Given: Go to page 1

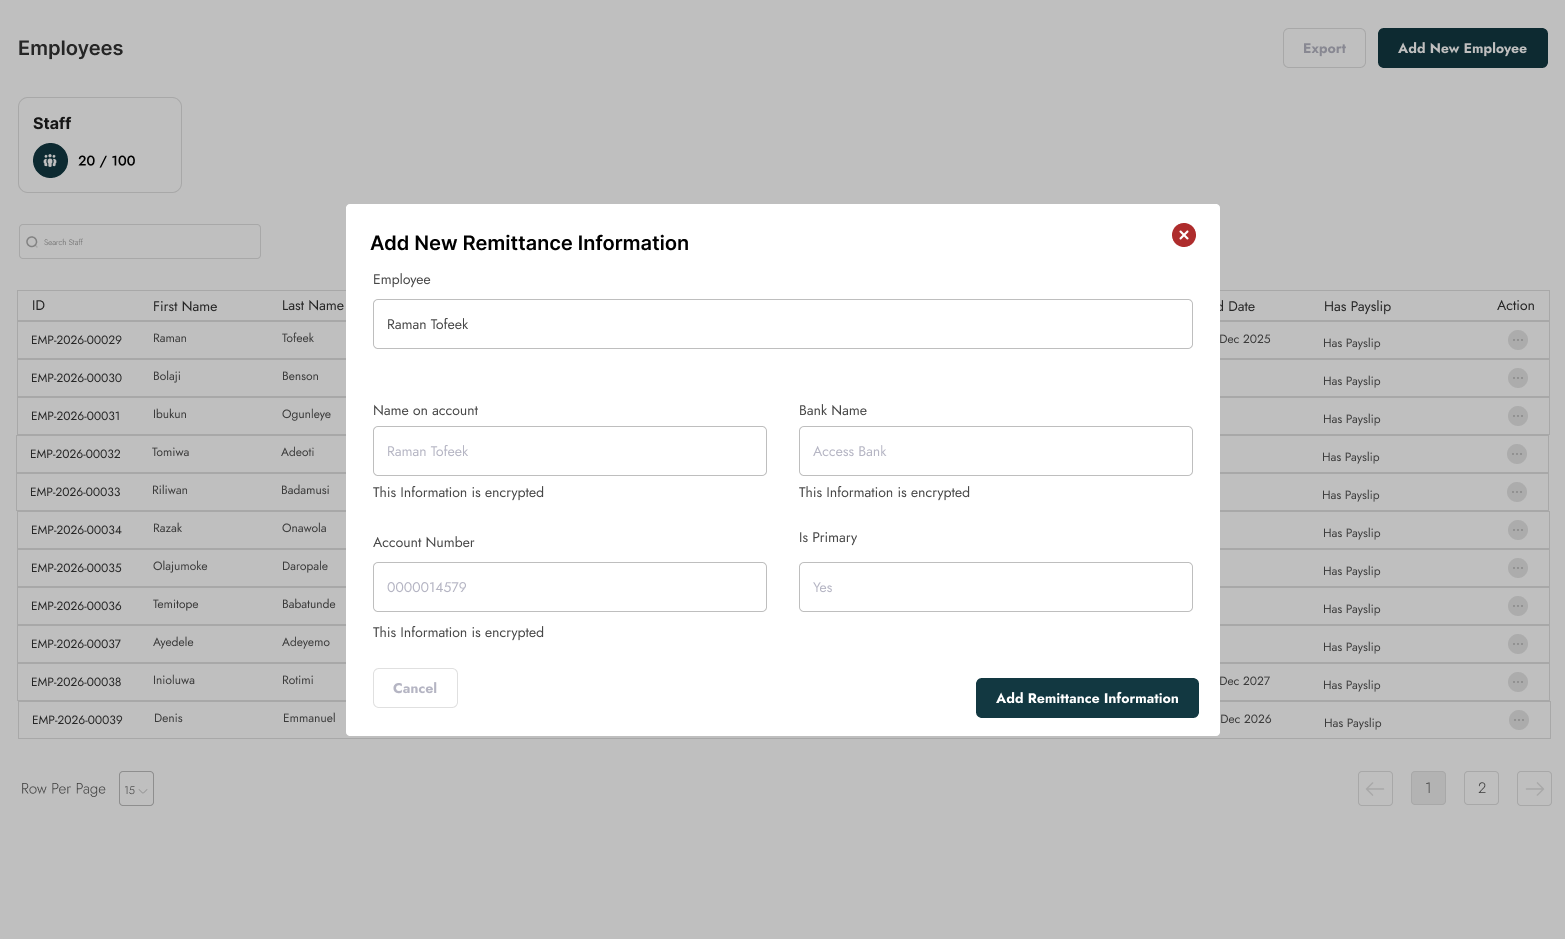Looking at the screenshot, I should point(1428,788).
